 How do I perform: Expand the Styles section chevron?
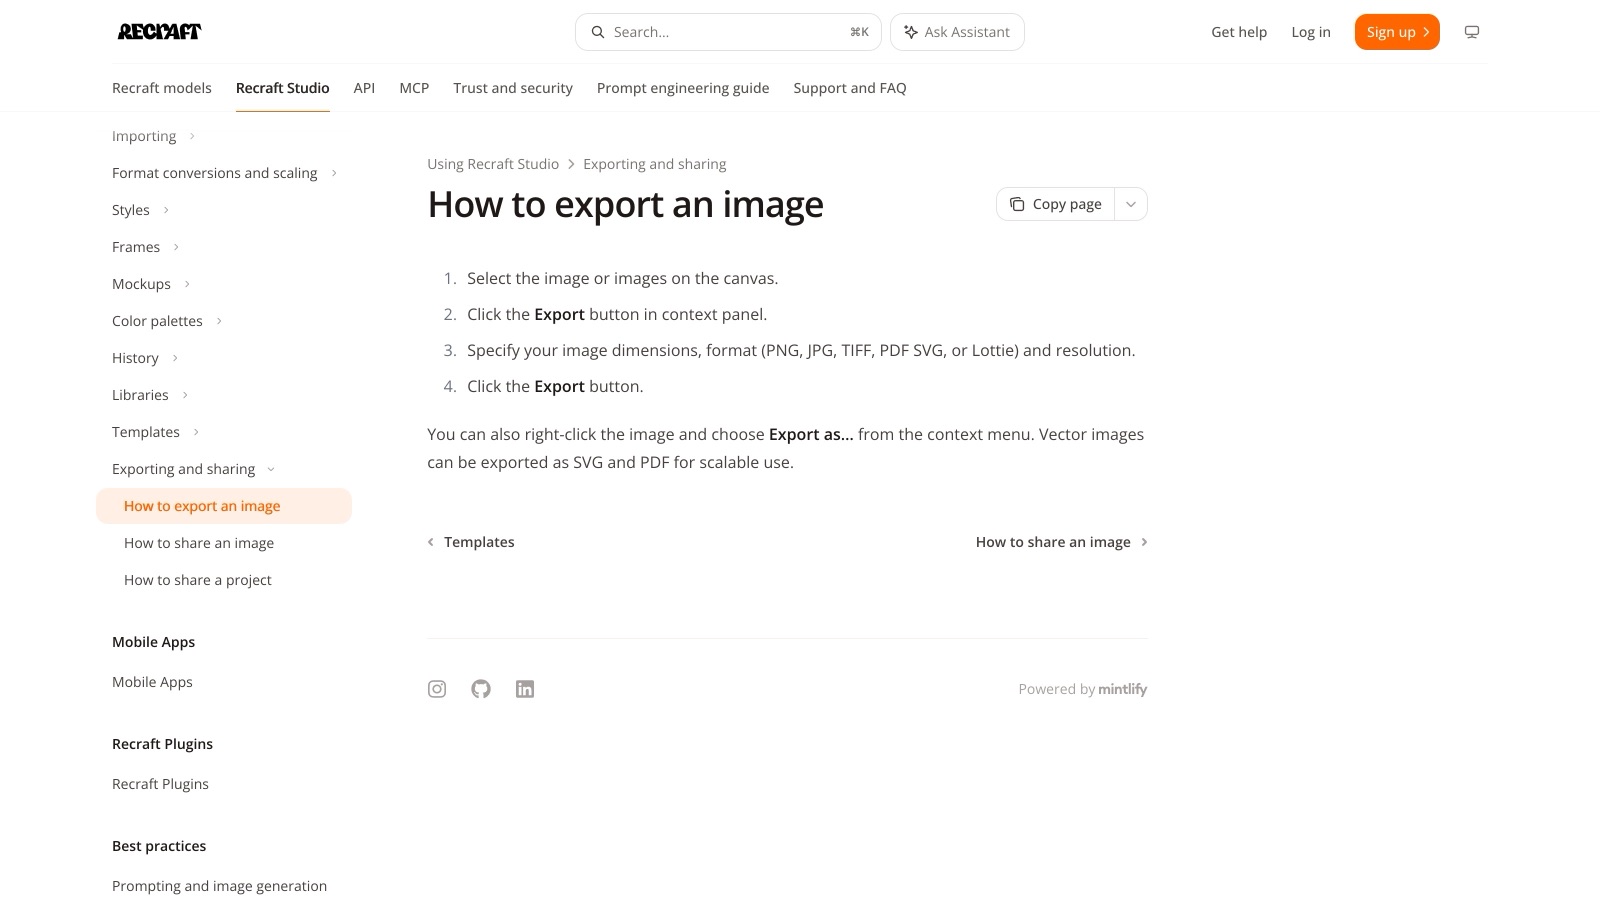(166, 210)
